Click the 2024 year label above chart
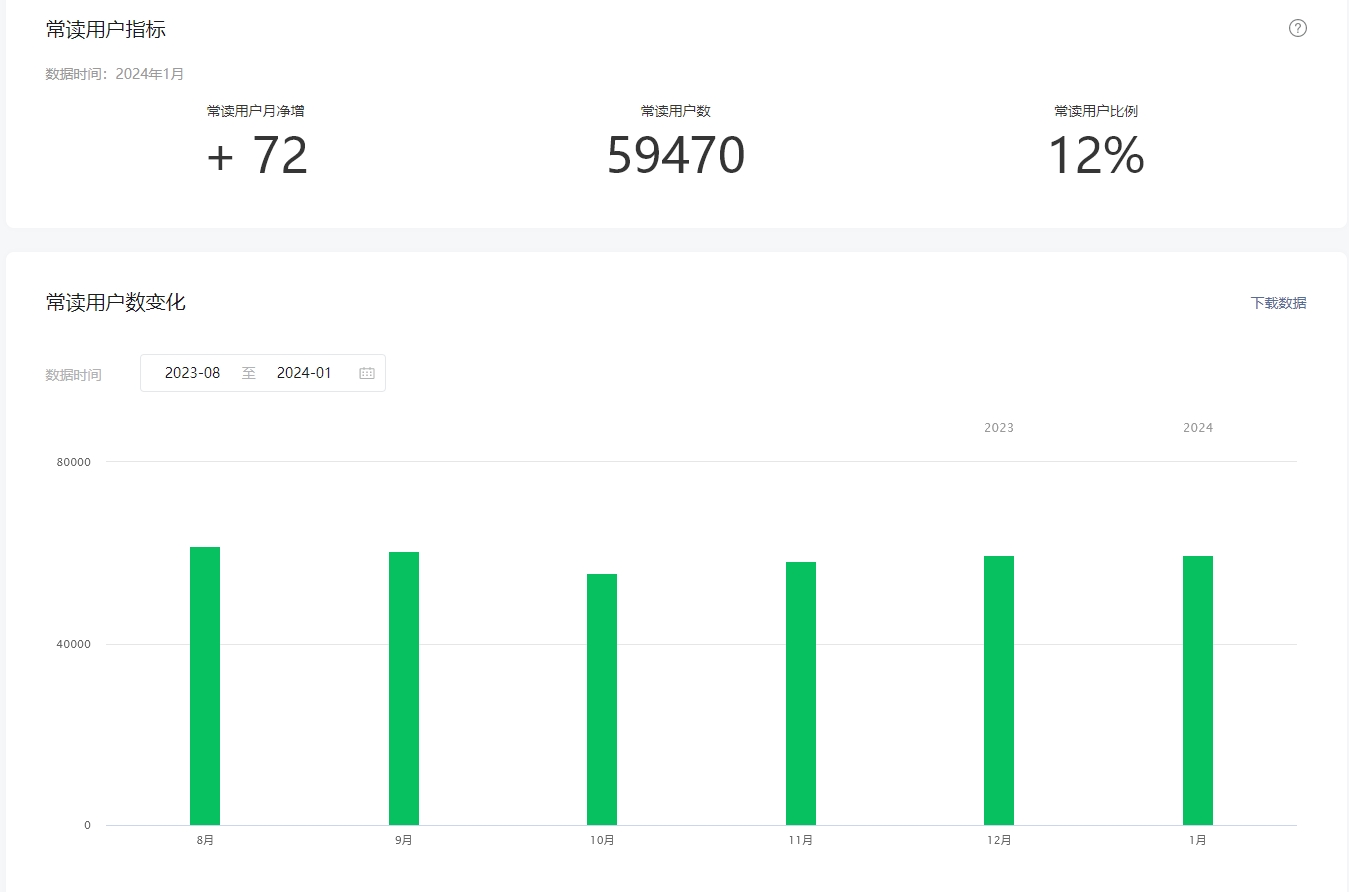This screenshot has width=1349, height=892. click(1198, 428)
